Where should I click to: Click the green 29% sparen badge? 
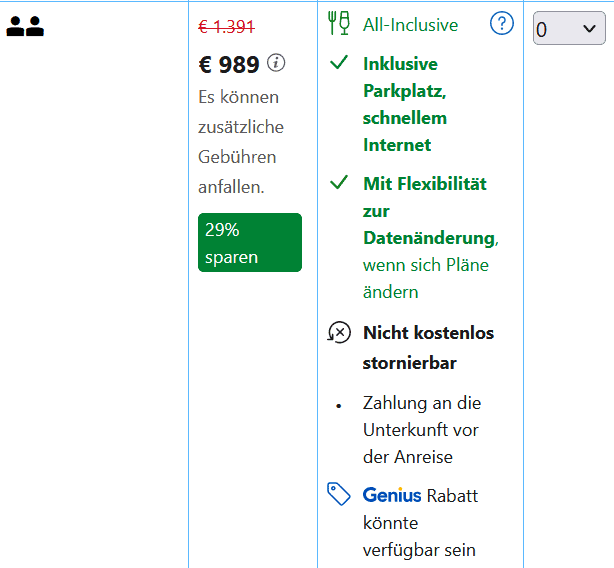click(x=249, y=243)
